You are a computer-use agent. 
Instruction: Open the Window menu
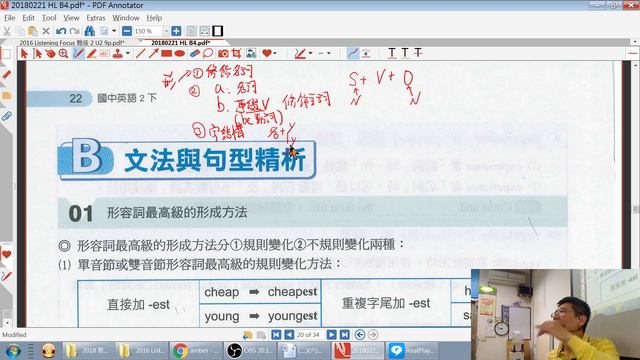(x=126, y=18)
